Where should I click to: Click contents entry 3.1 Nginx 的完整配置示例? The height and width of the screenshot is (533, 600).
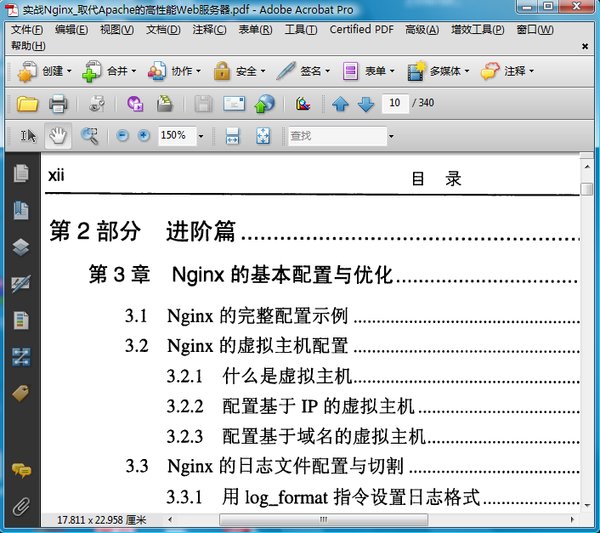click(236, 316)
